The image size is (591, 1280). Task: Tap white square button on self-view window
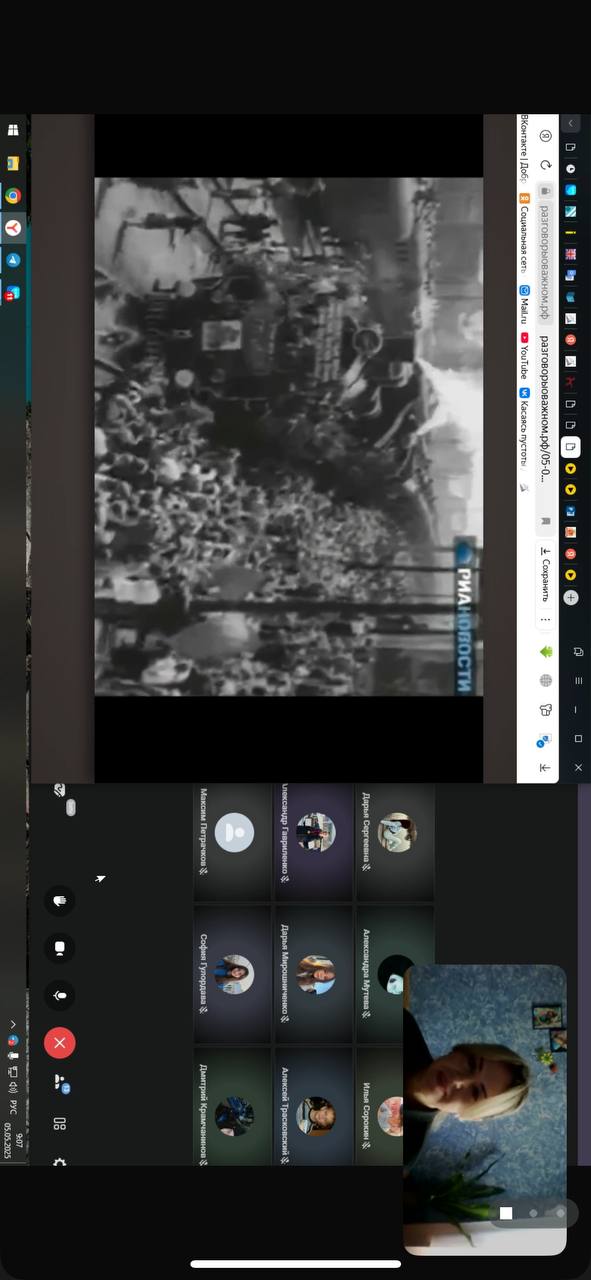coord(506,1213)
